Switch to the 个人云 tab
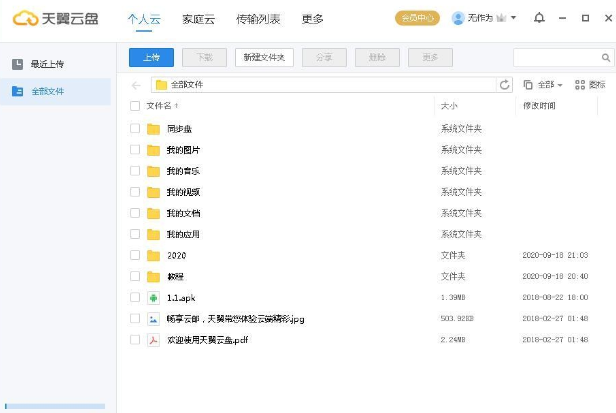 [144, 19]
